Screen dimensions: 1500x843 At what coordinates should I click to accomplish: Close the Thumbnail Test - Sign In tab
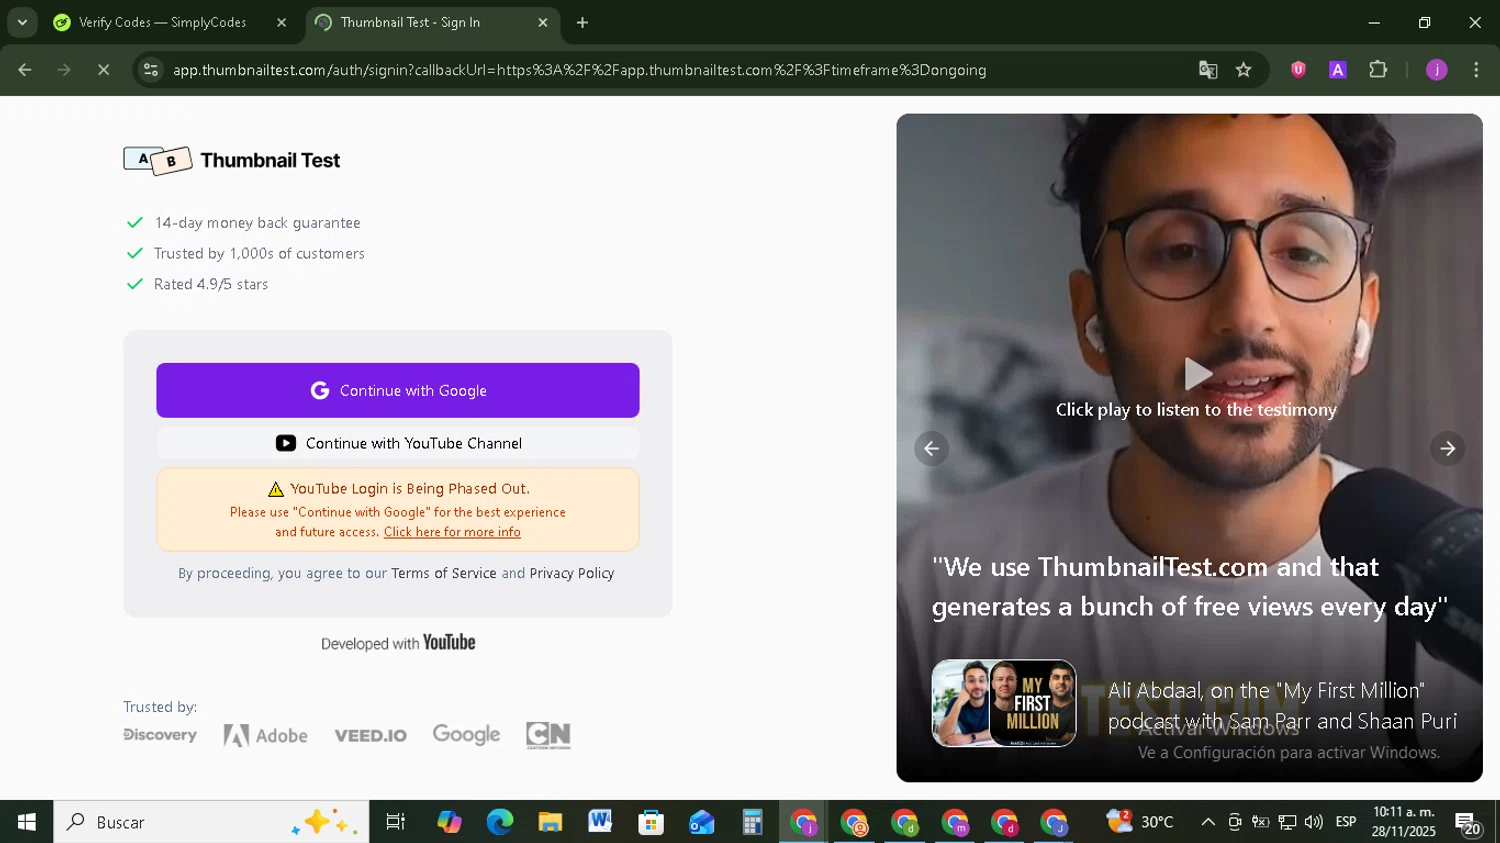543,22
